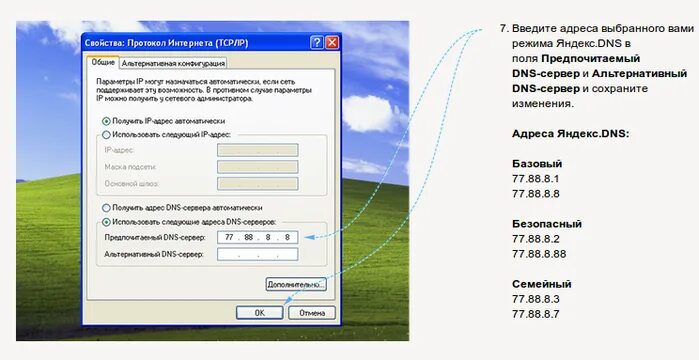Click the Базовый address 77.88.8.8 in list
699x360 pixels.
click(x=535, y=194)
